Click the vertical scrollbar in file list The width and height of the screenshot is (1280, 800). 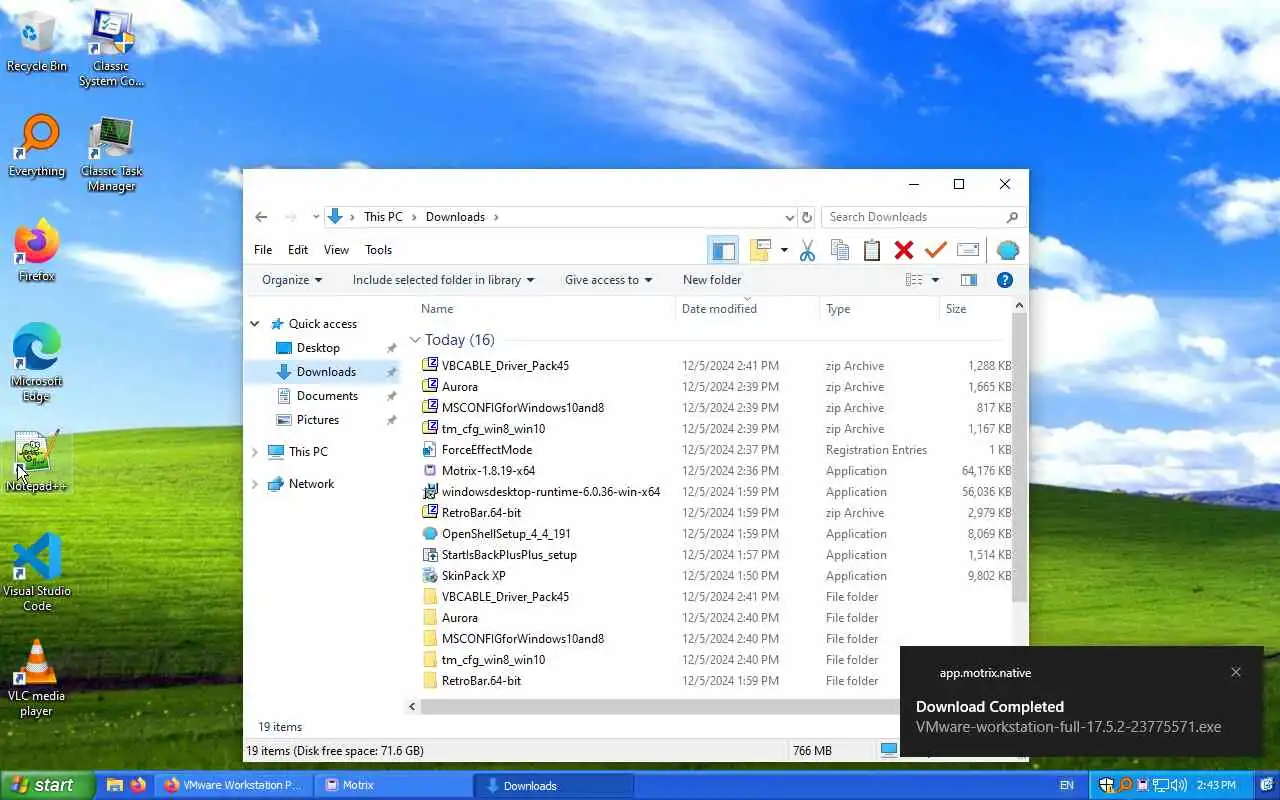(1019, 456)
